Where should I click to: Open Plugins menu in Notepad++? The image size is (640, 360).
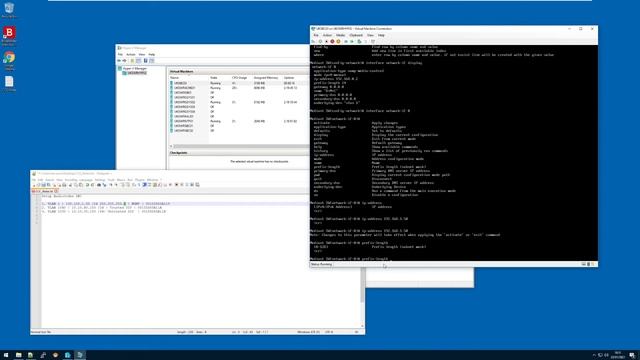point(140,180)
